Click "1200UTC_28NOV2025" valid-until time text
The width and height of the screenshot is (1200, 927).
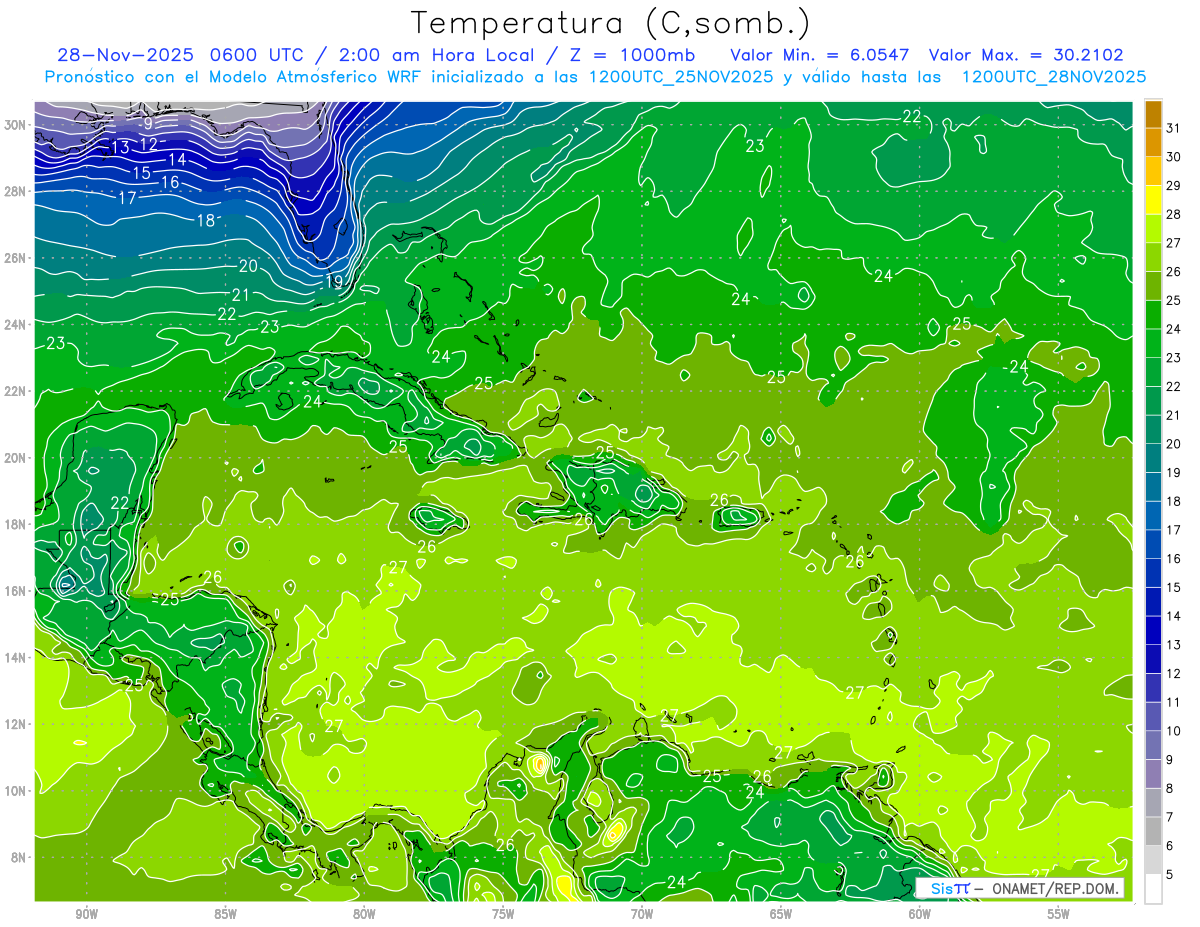[1053, 77]
